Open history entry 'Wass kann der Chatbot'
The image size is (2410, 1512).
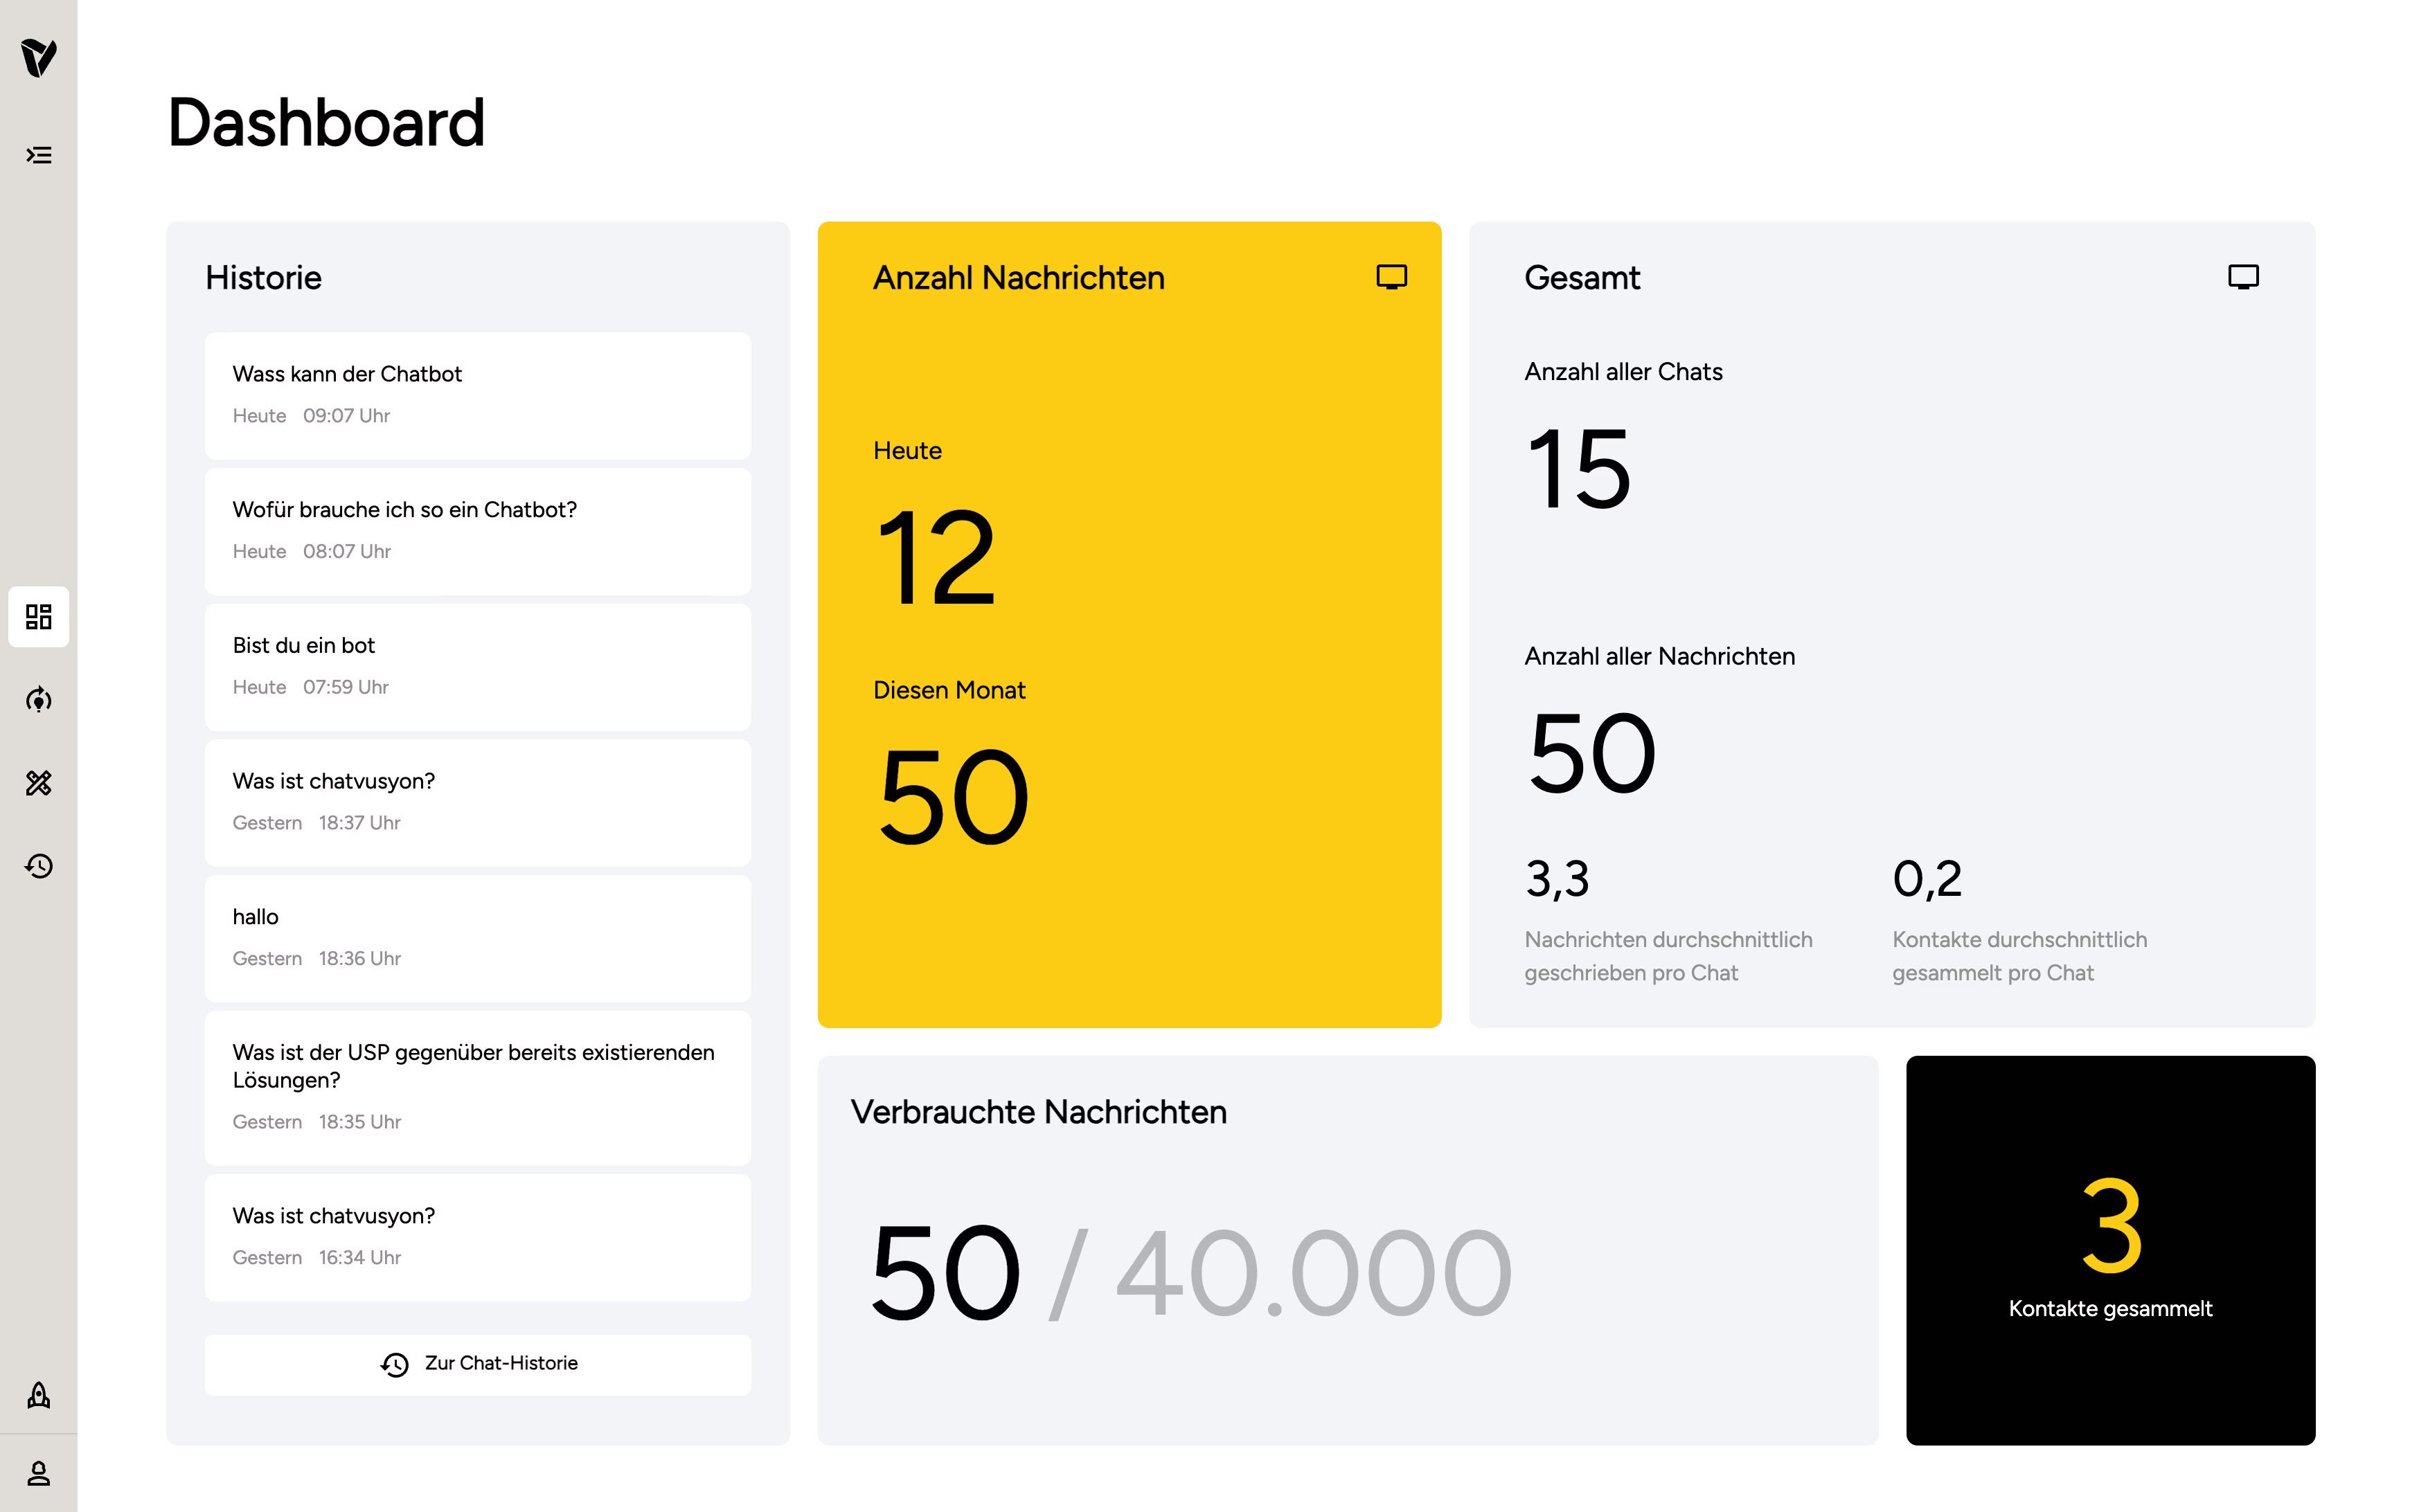tap(478, 395)
